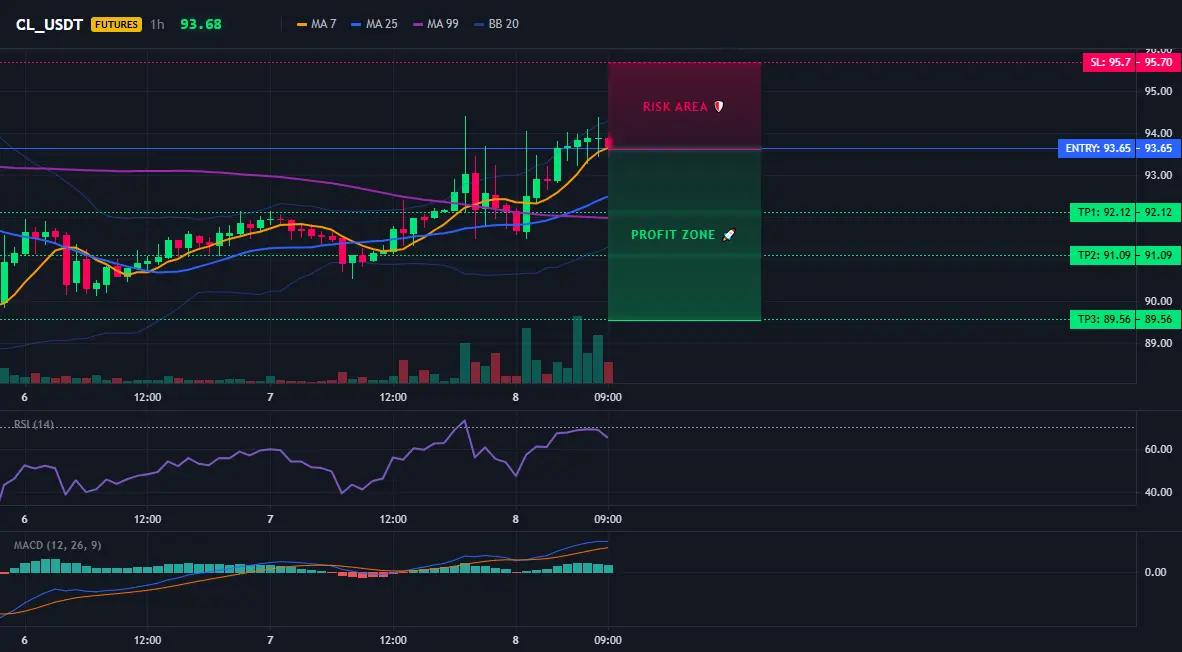
Task: Click the 09:00 label on main chart time axis
Action: (608, 397)
